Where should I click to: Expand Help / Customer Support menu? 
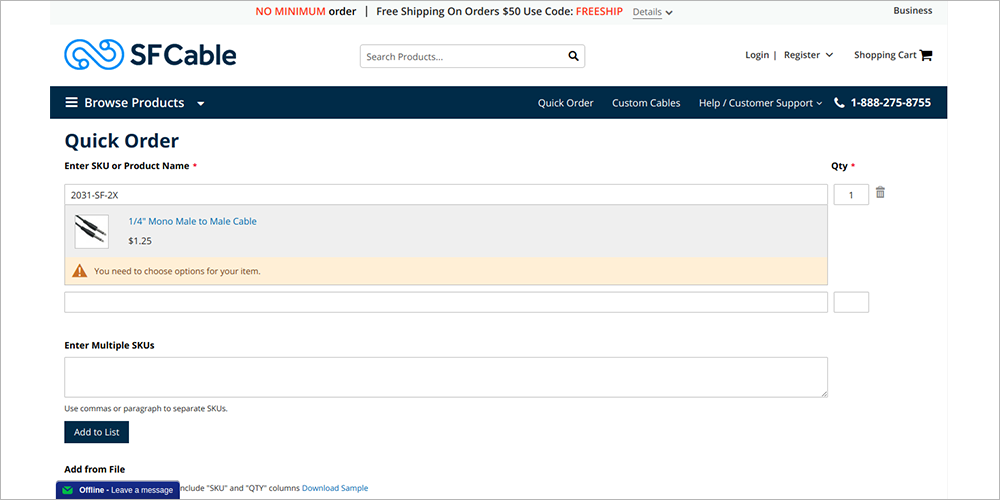[760, 103]
